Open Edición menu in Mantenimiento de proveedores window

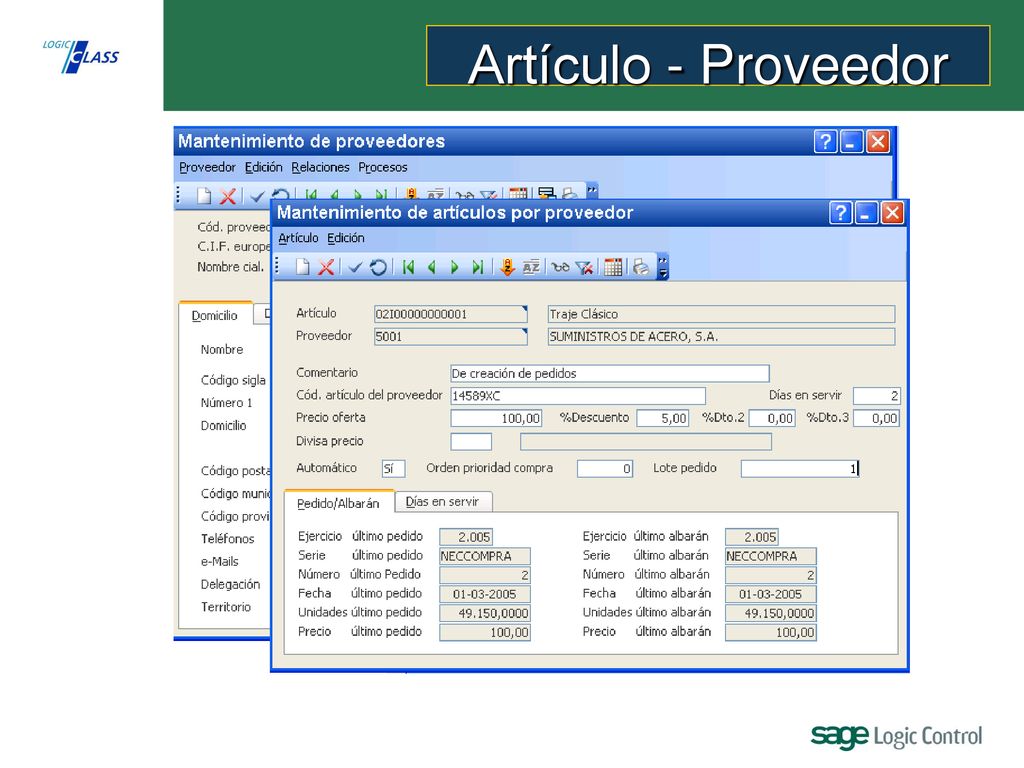[x=263, y=167]
